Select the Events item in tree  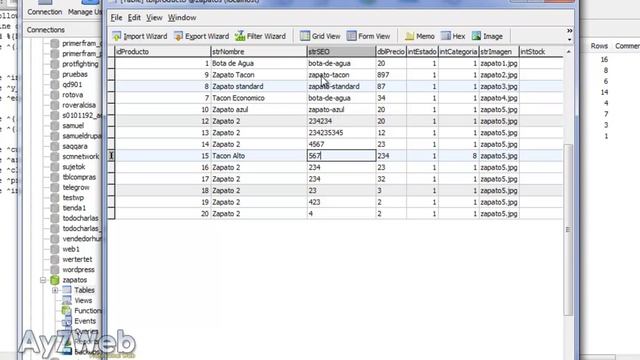point(85,321)
